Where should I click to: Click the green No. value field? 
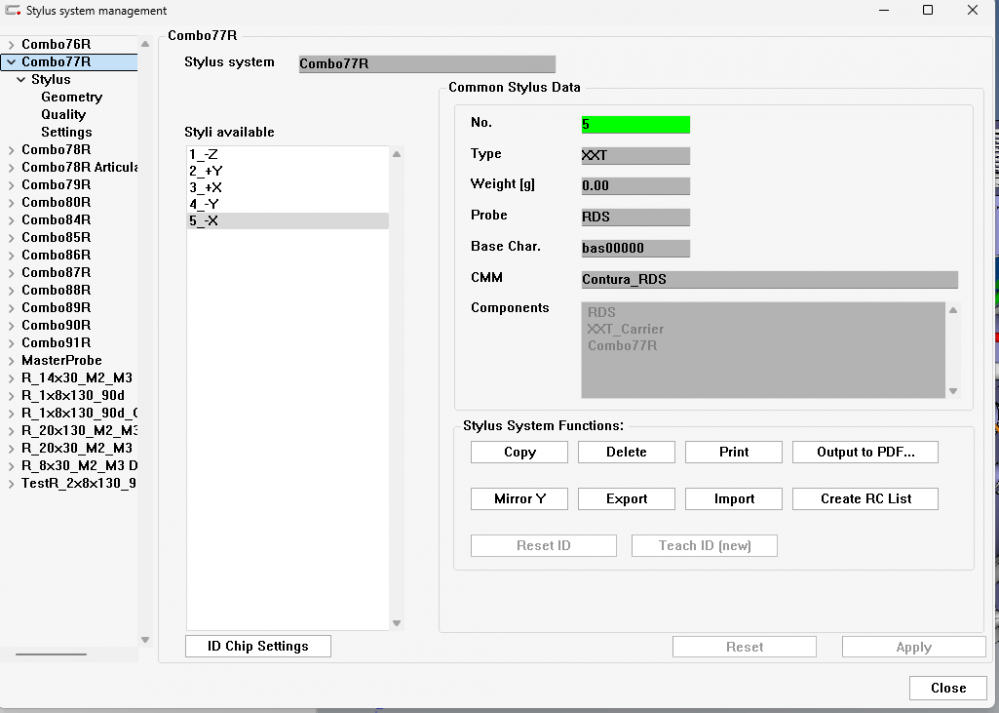click(634, 124)
